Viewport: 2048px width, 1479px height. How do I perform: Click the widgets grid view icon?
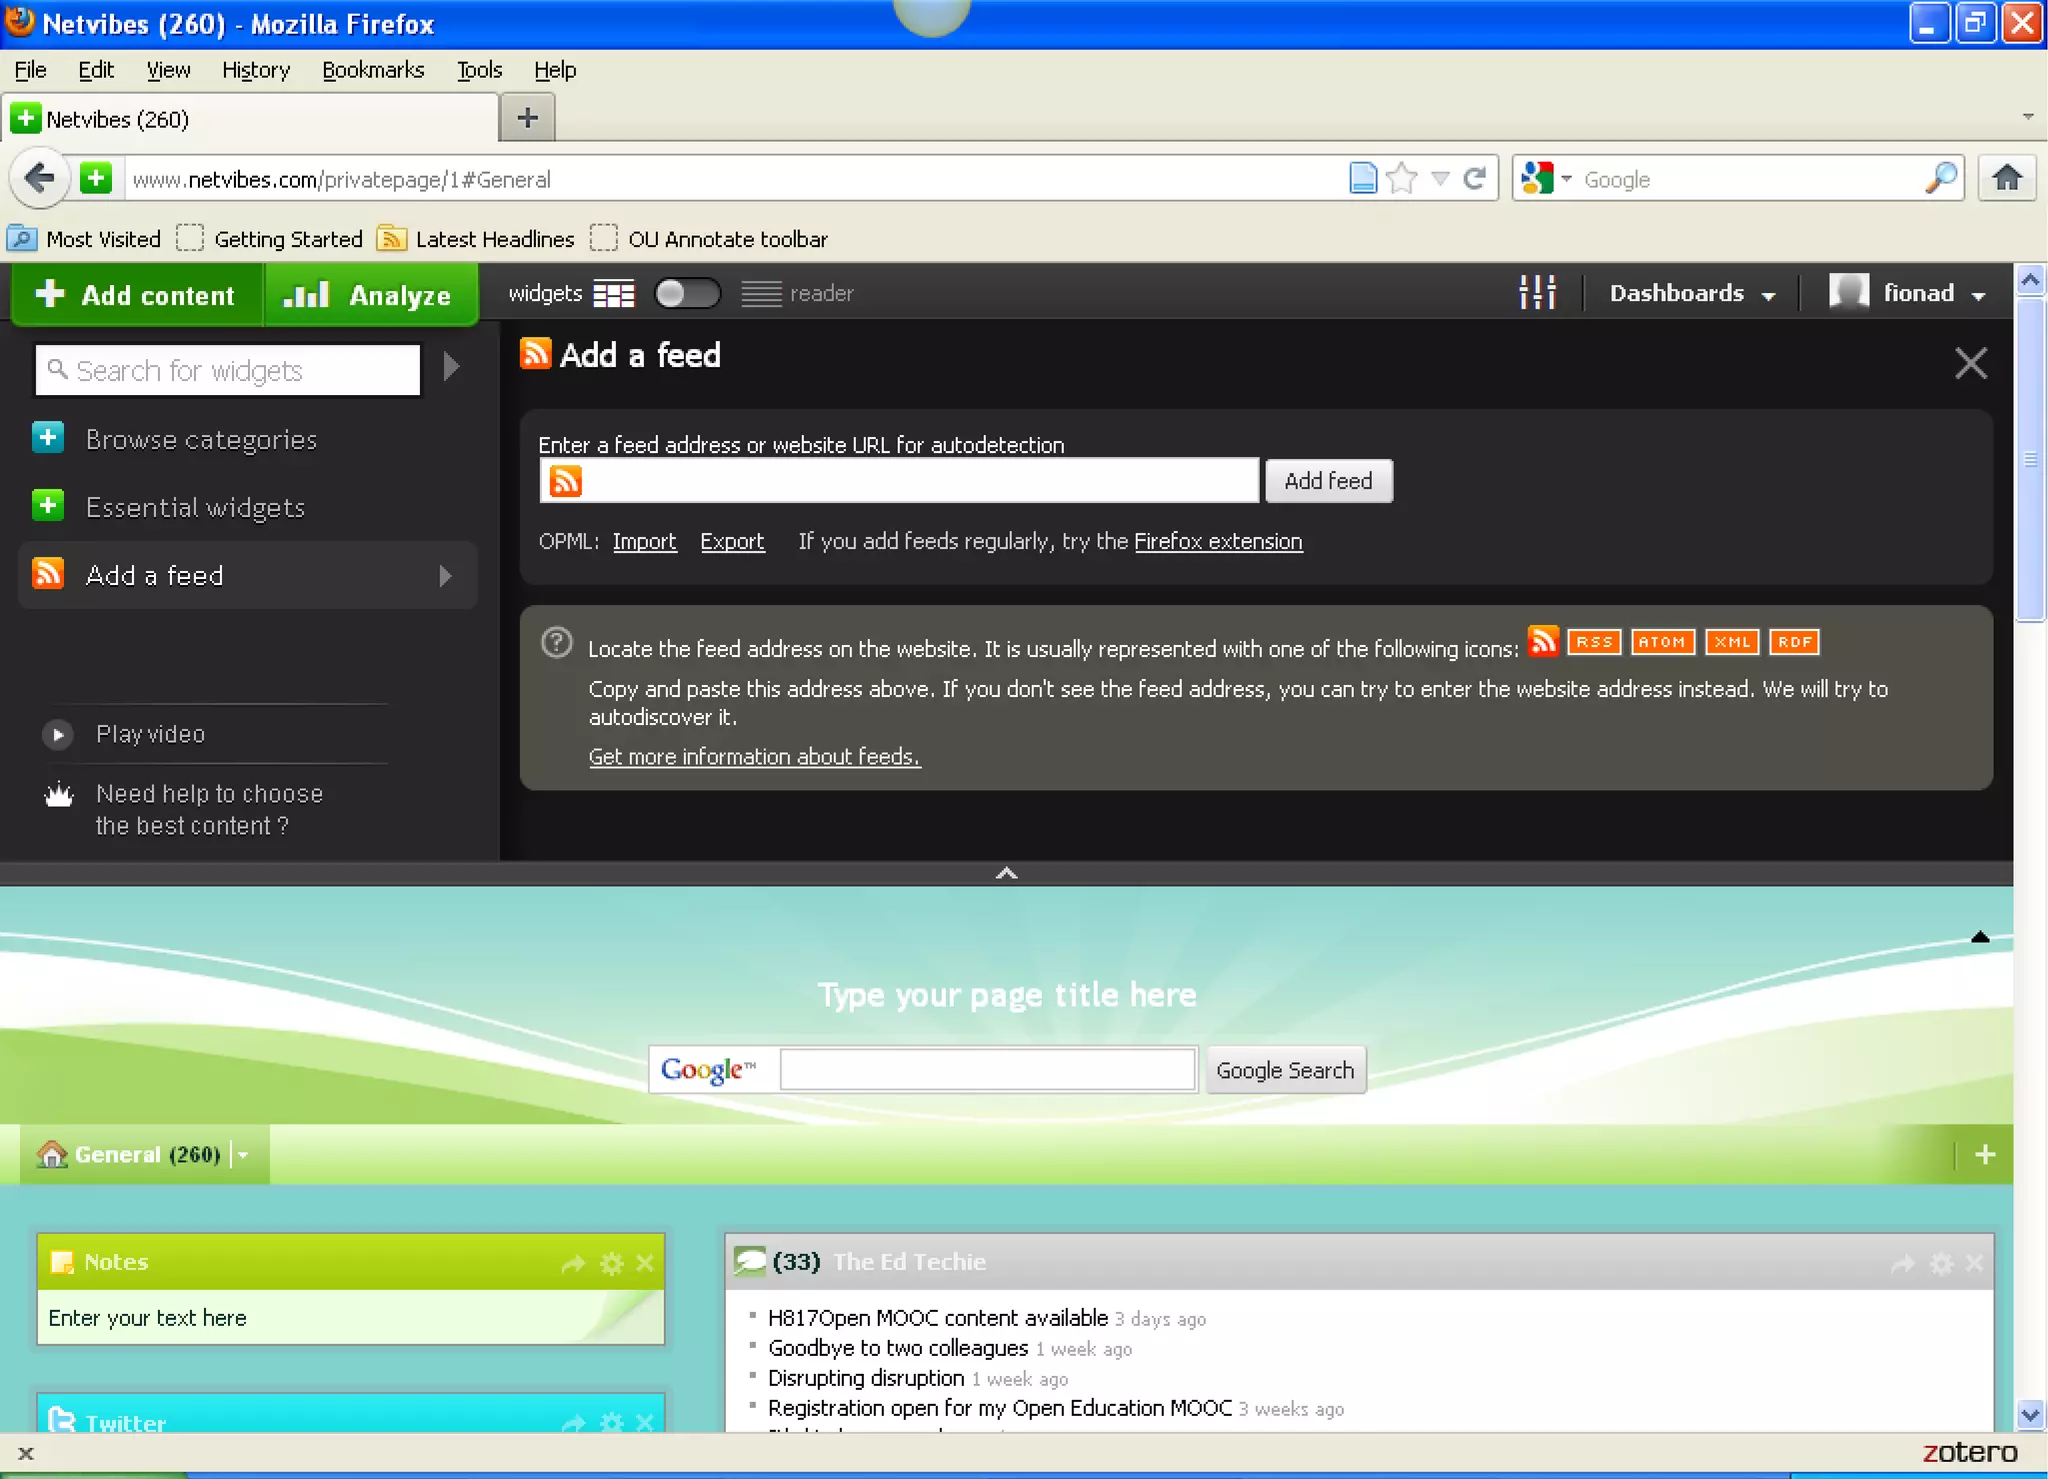[613, 294]
